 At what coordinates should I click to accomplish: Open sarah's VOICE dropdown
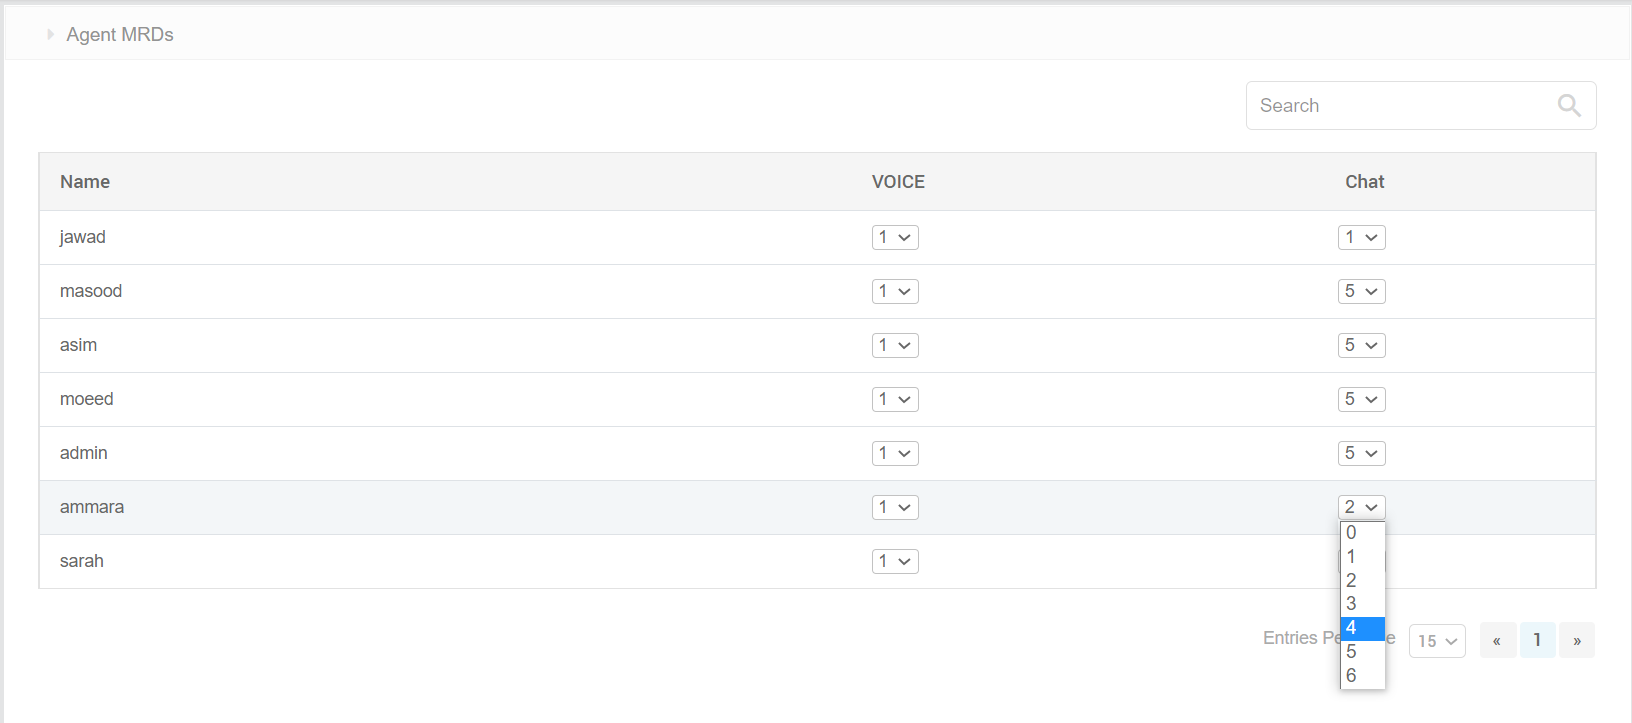coord(895,561)
